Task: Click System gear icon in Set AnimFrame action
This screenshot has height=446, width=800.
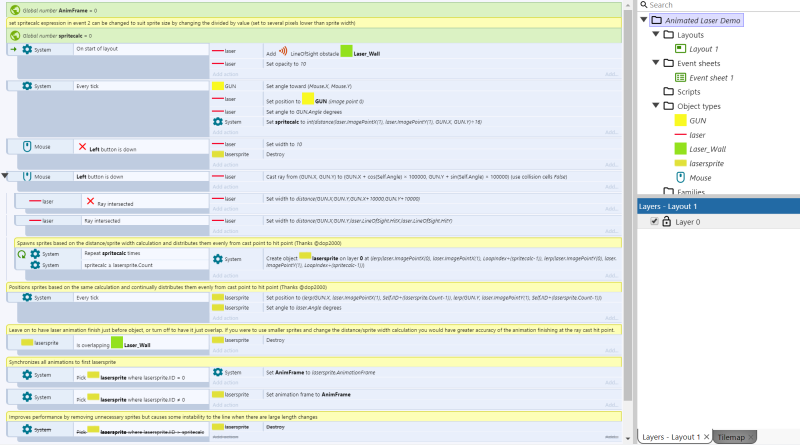Action: (x=218, y=372)
